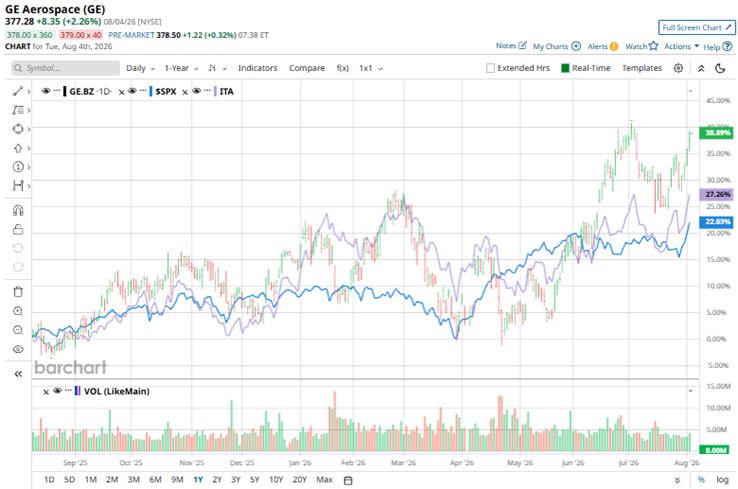Delete drawings with the trash icon

coord(18,292)
